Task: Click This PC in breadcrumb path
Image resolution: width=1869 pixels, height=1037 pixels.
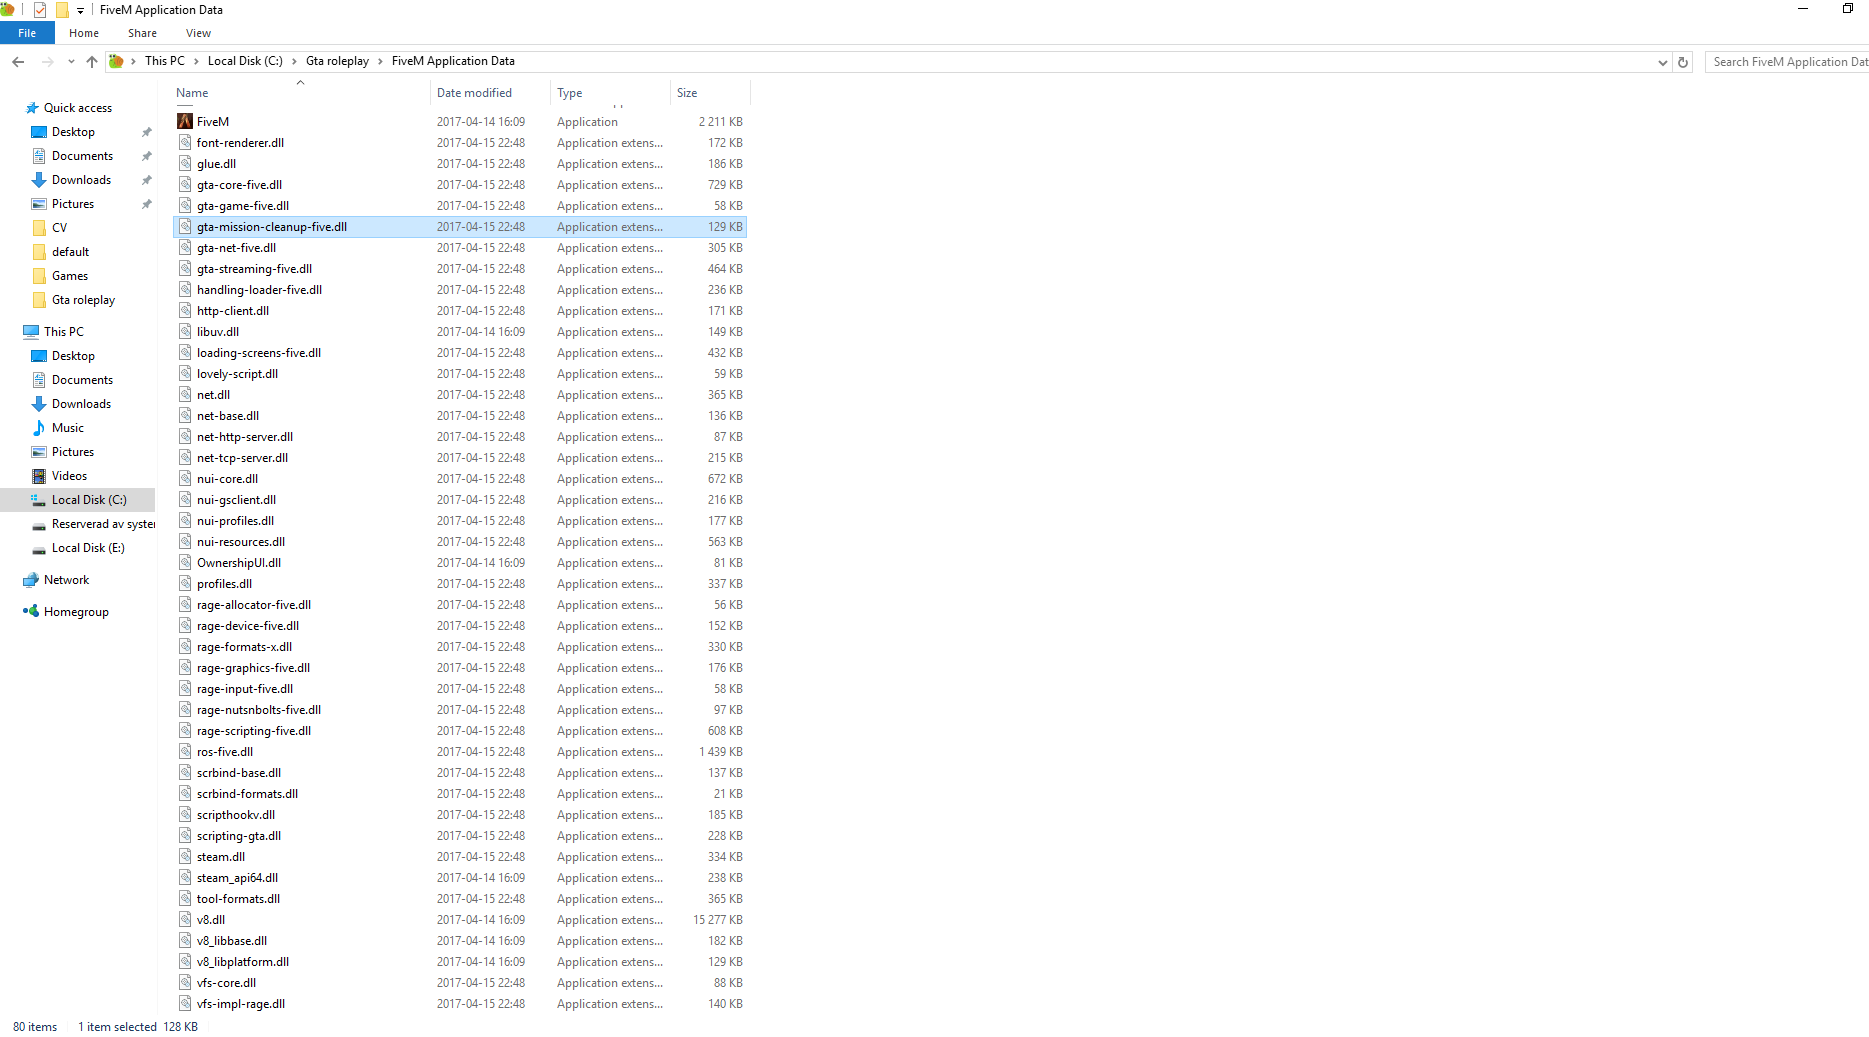Action: point(165,61)
